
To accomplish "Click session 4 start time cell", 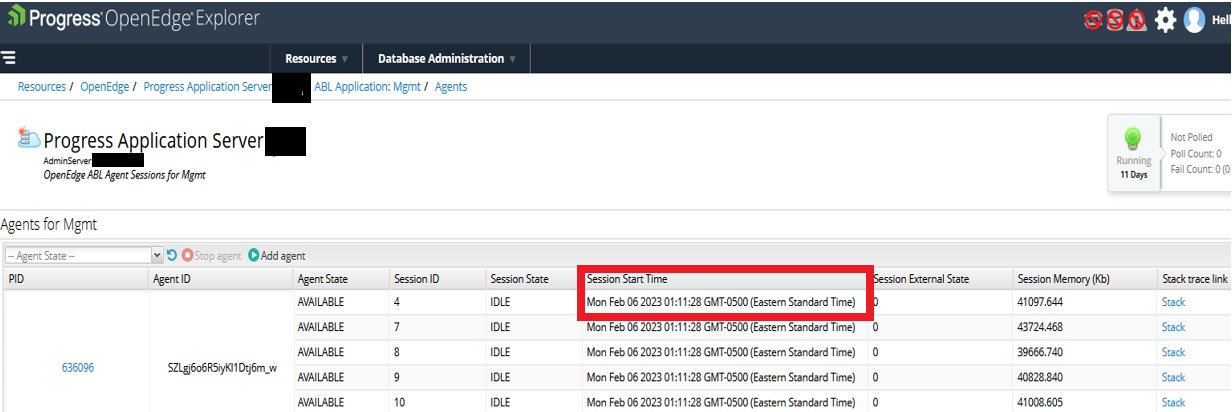I will point(725,302).
